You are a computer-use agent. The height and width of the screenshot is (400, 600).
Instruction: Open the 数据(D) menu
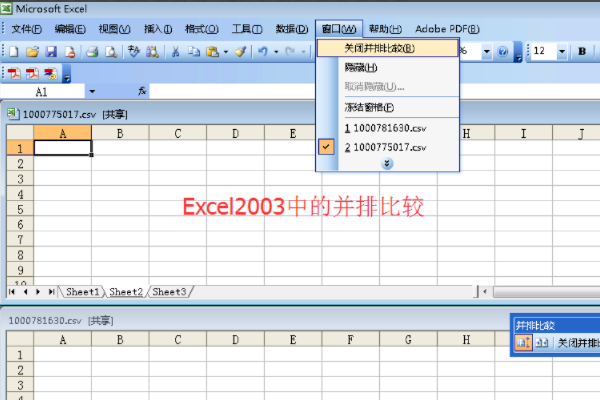292,29
